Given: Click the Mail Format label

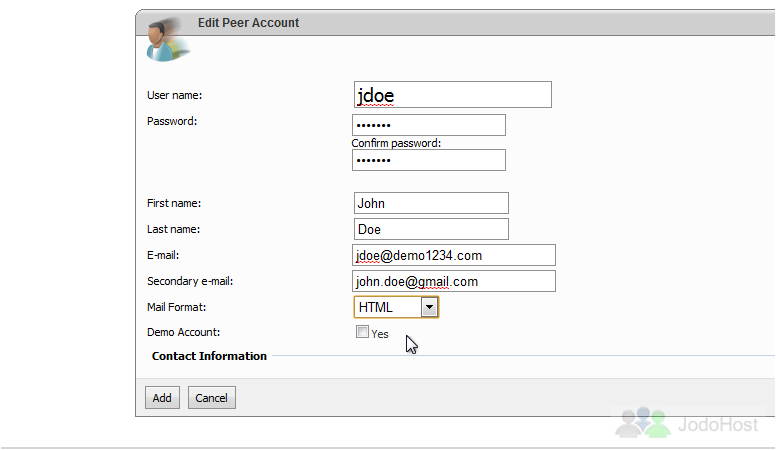Looking at the screenshot, I should click(x=176, y=307).
